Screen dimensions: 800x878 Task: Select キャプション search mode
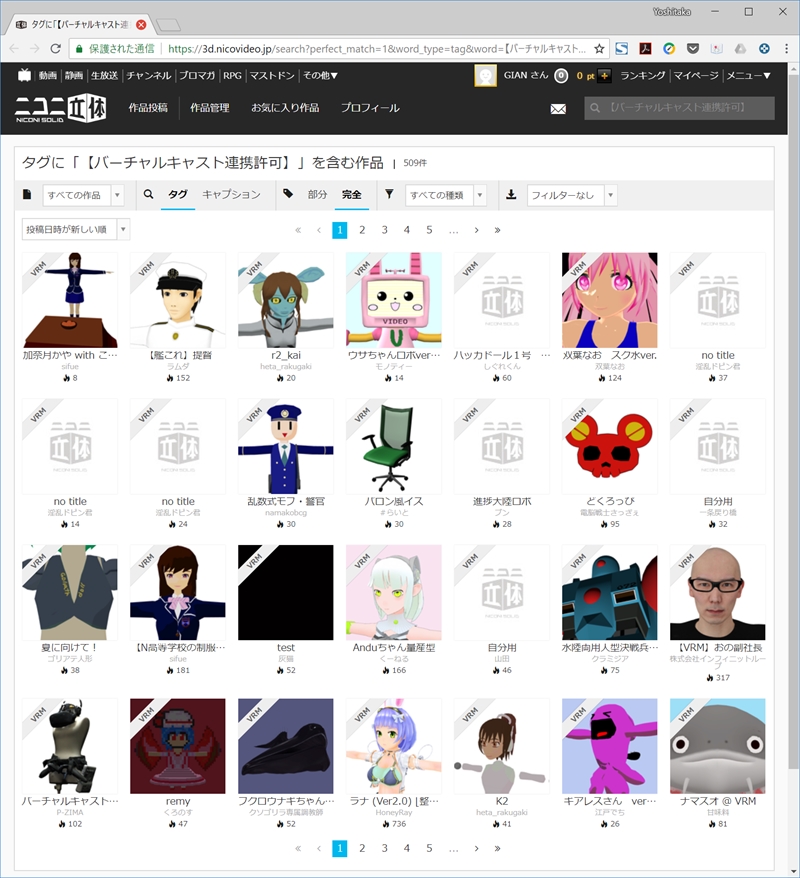(x=231, y=194)
